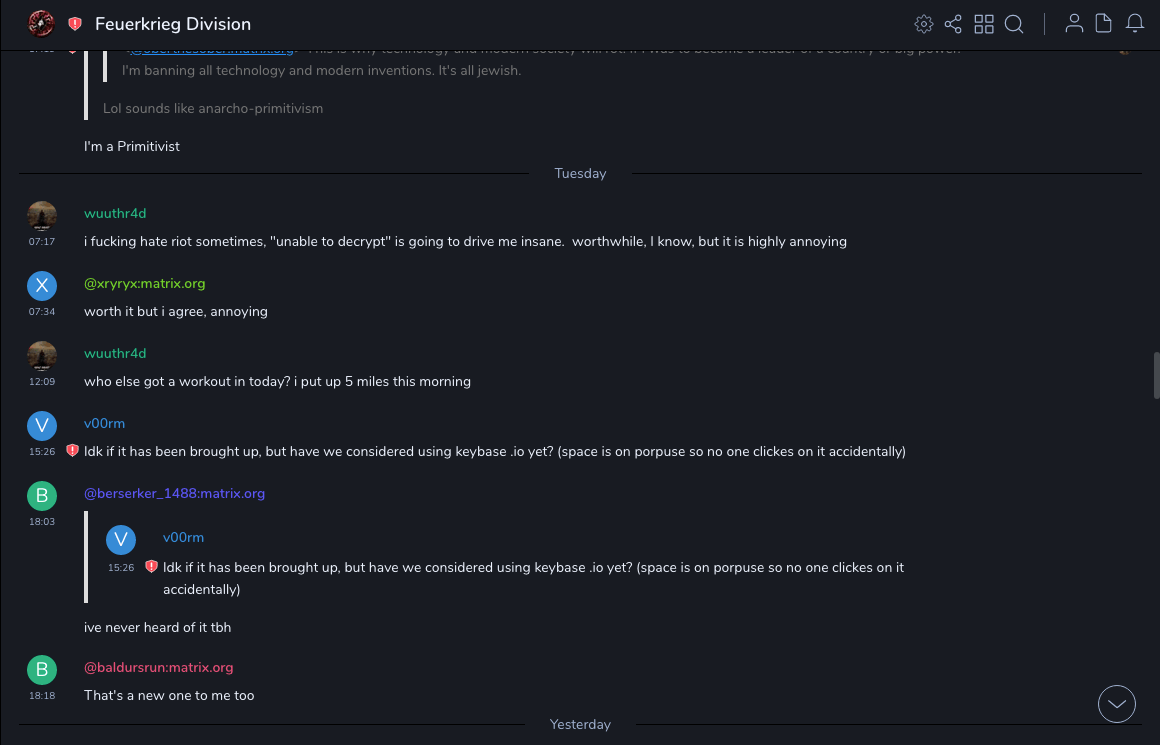The image size is (1160, 745).
Task: Click the search magnifier icon
Action: coord(1014,24)
